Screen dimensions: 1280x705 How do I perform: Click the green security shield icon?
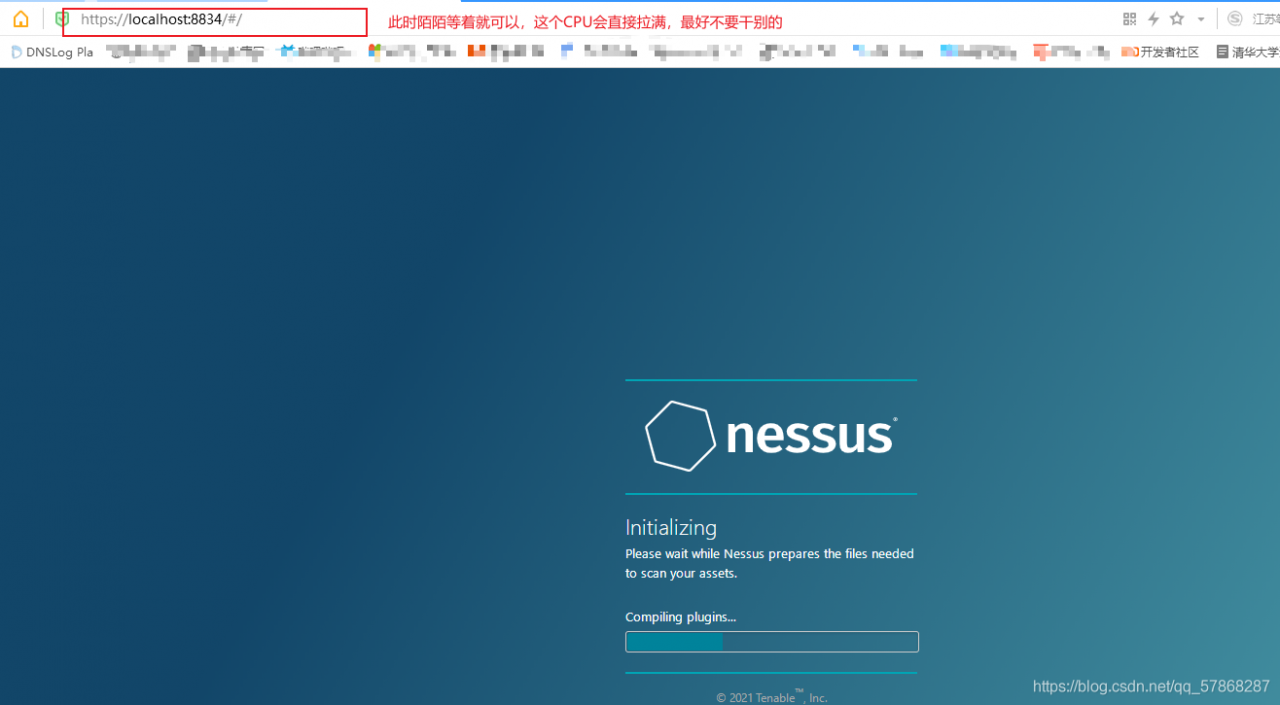[x=62, y=19]
